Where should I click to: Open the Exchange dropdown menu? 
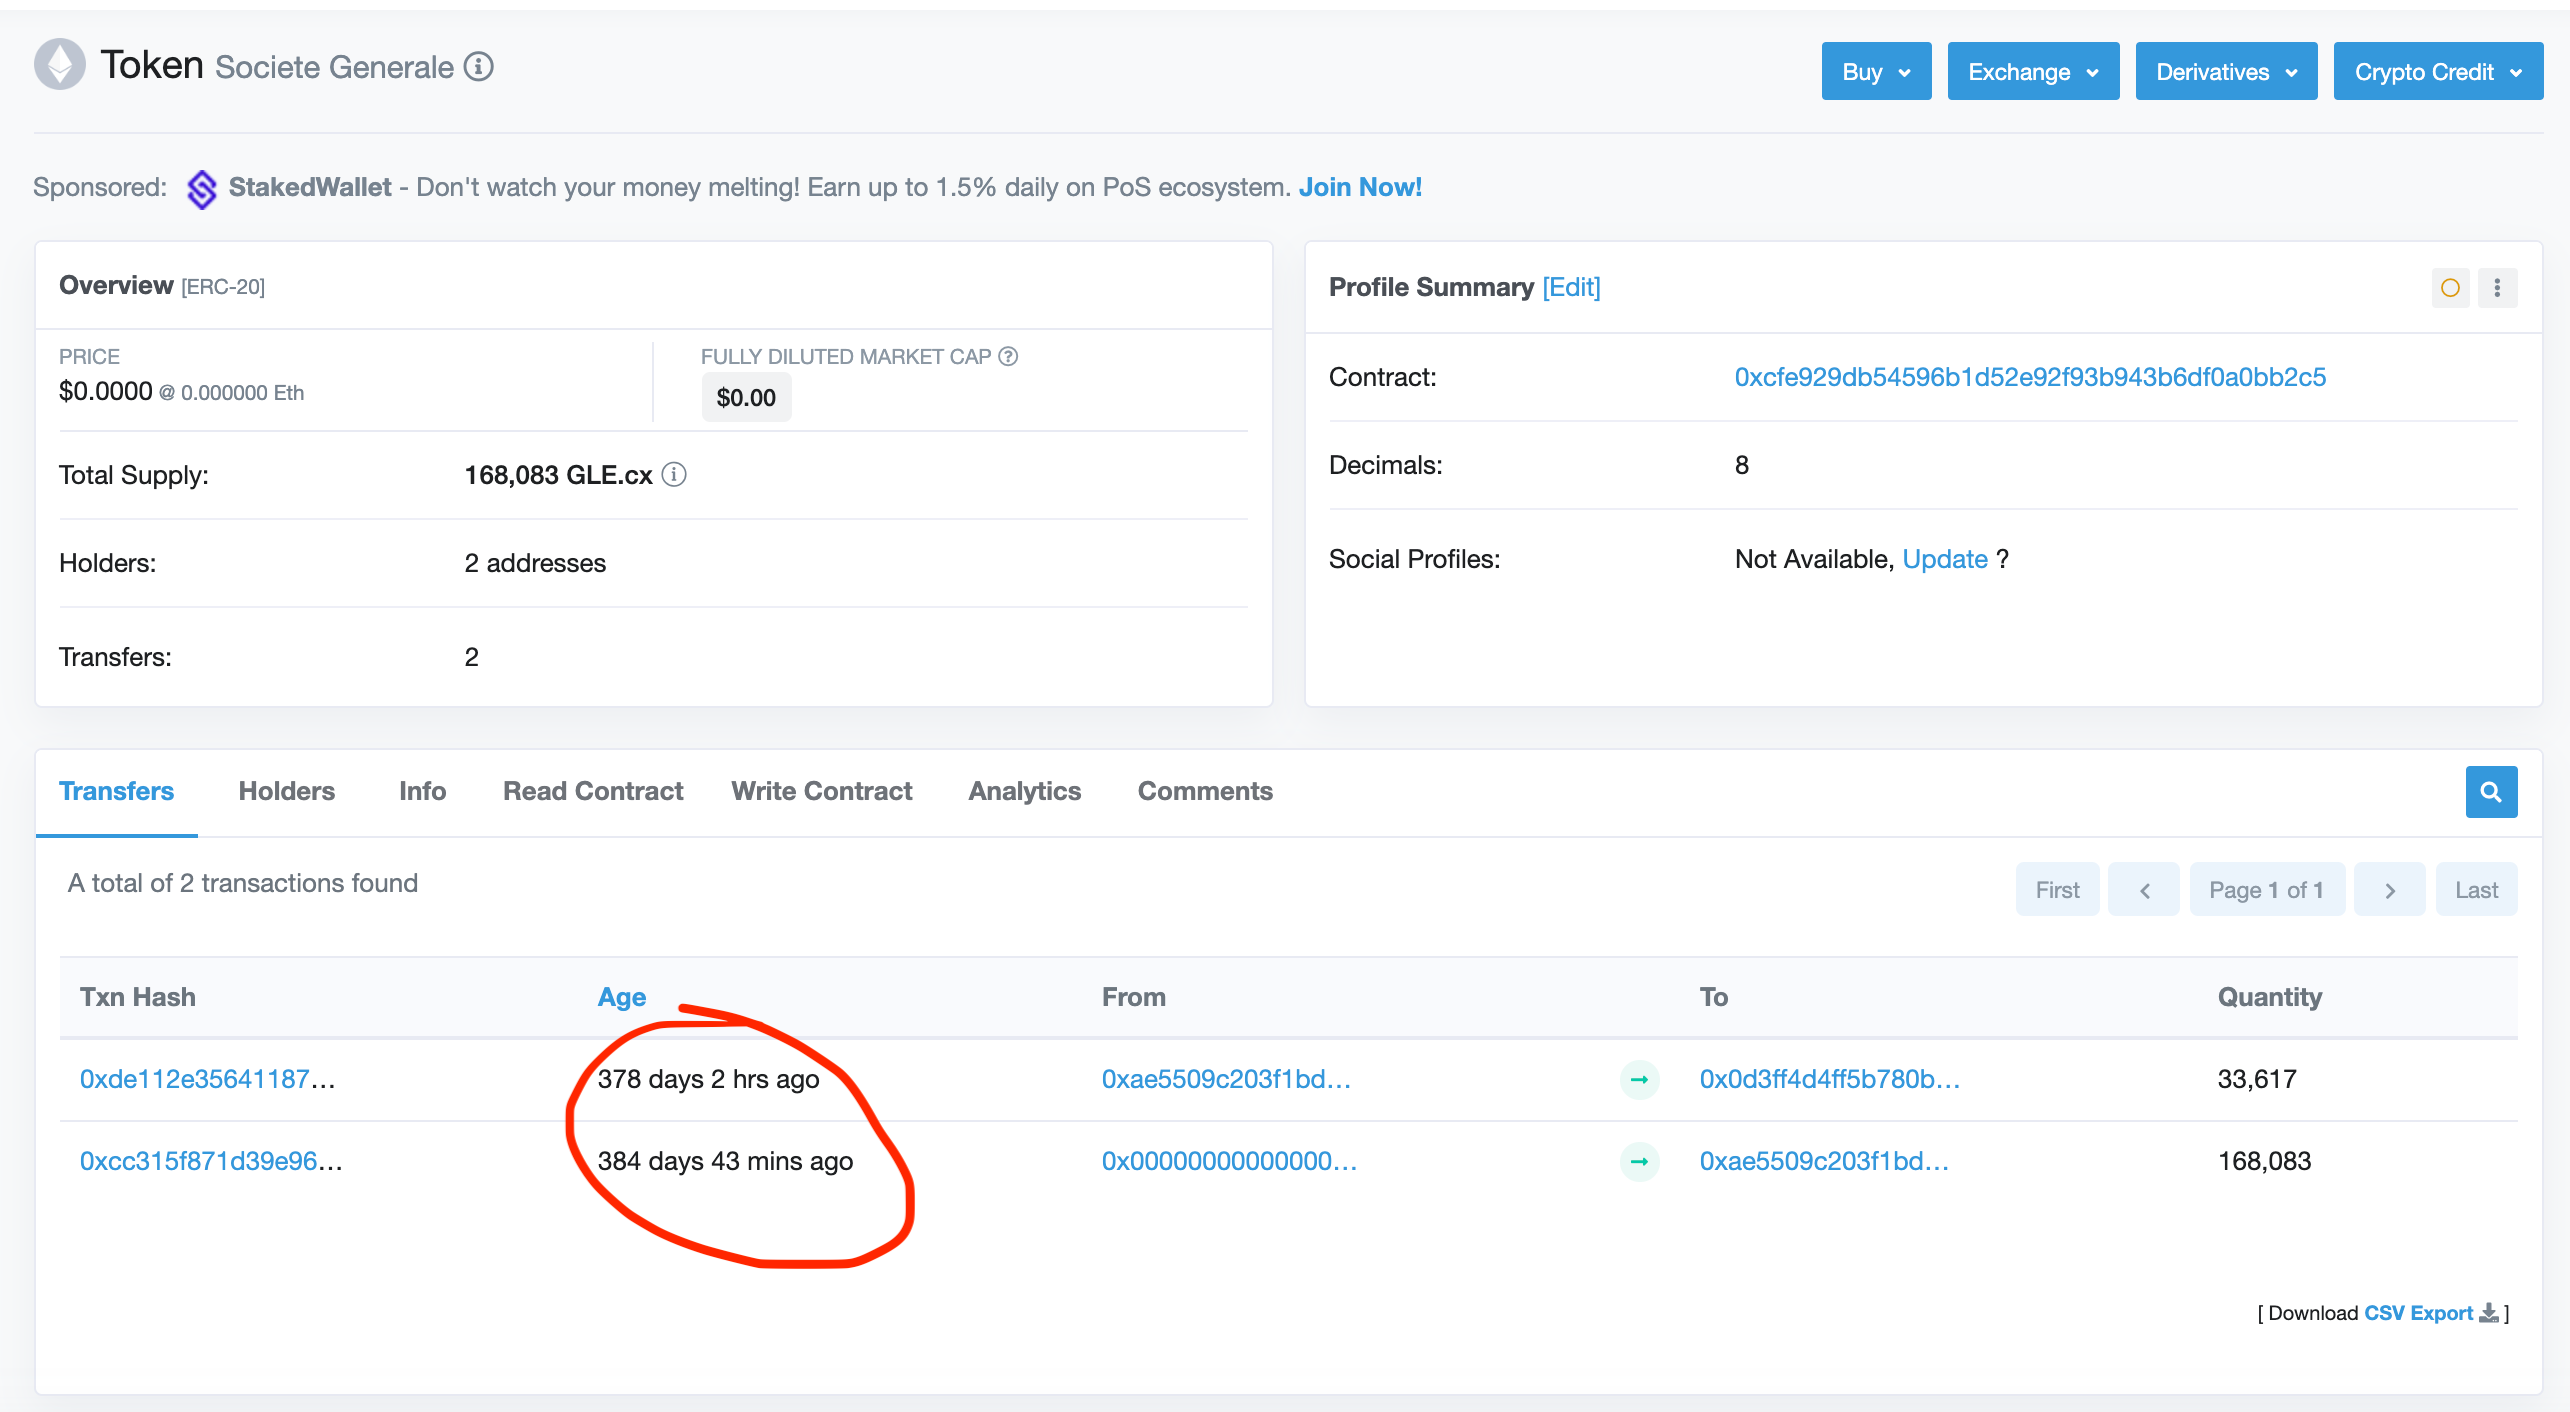pos(2033,72)
